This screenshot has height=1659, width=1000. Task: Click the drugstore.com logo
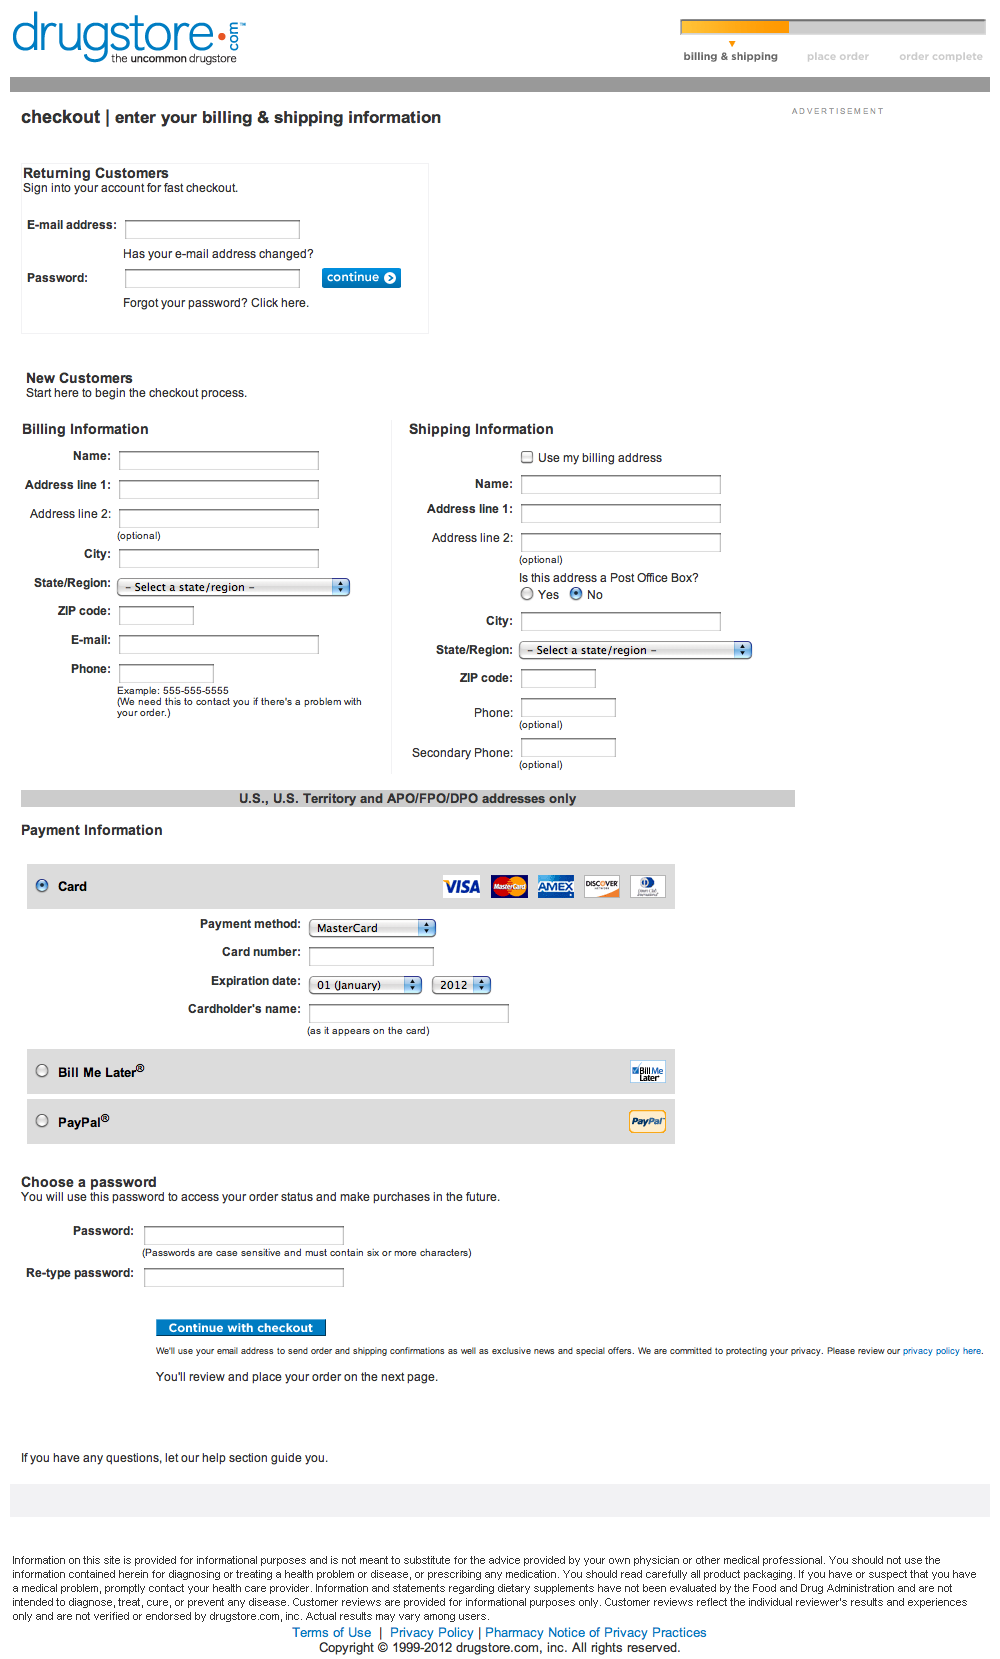[x=129, y=38]
